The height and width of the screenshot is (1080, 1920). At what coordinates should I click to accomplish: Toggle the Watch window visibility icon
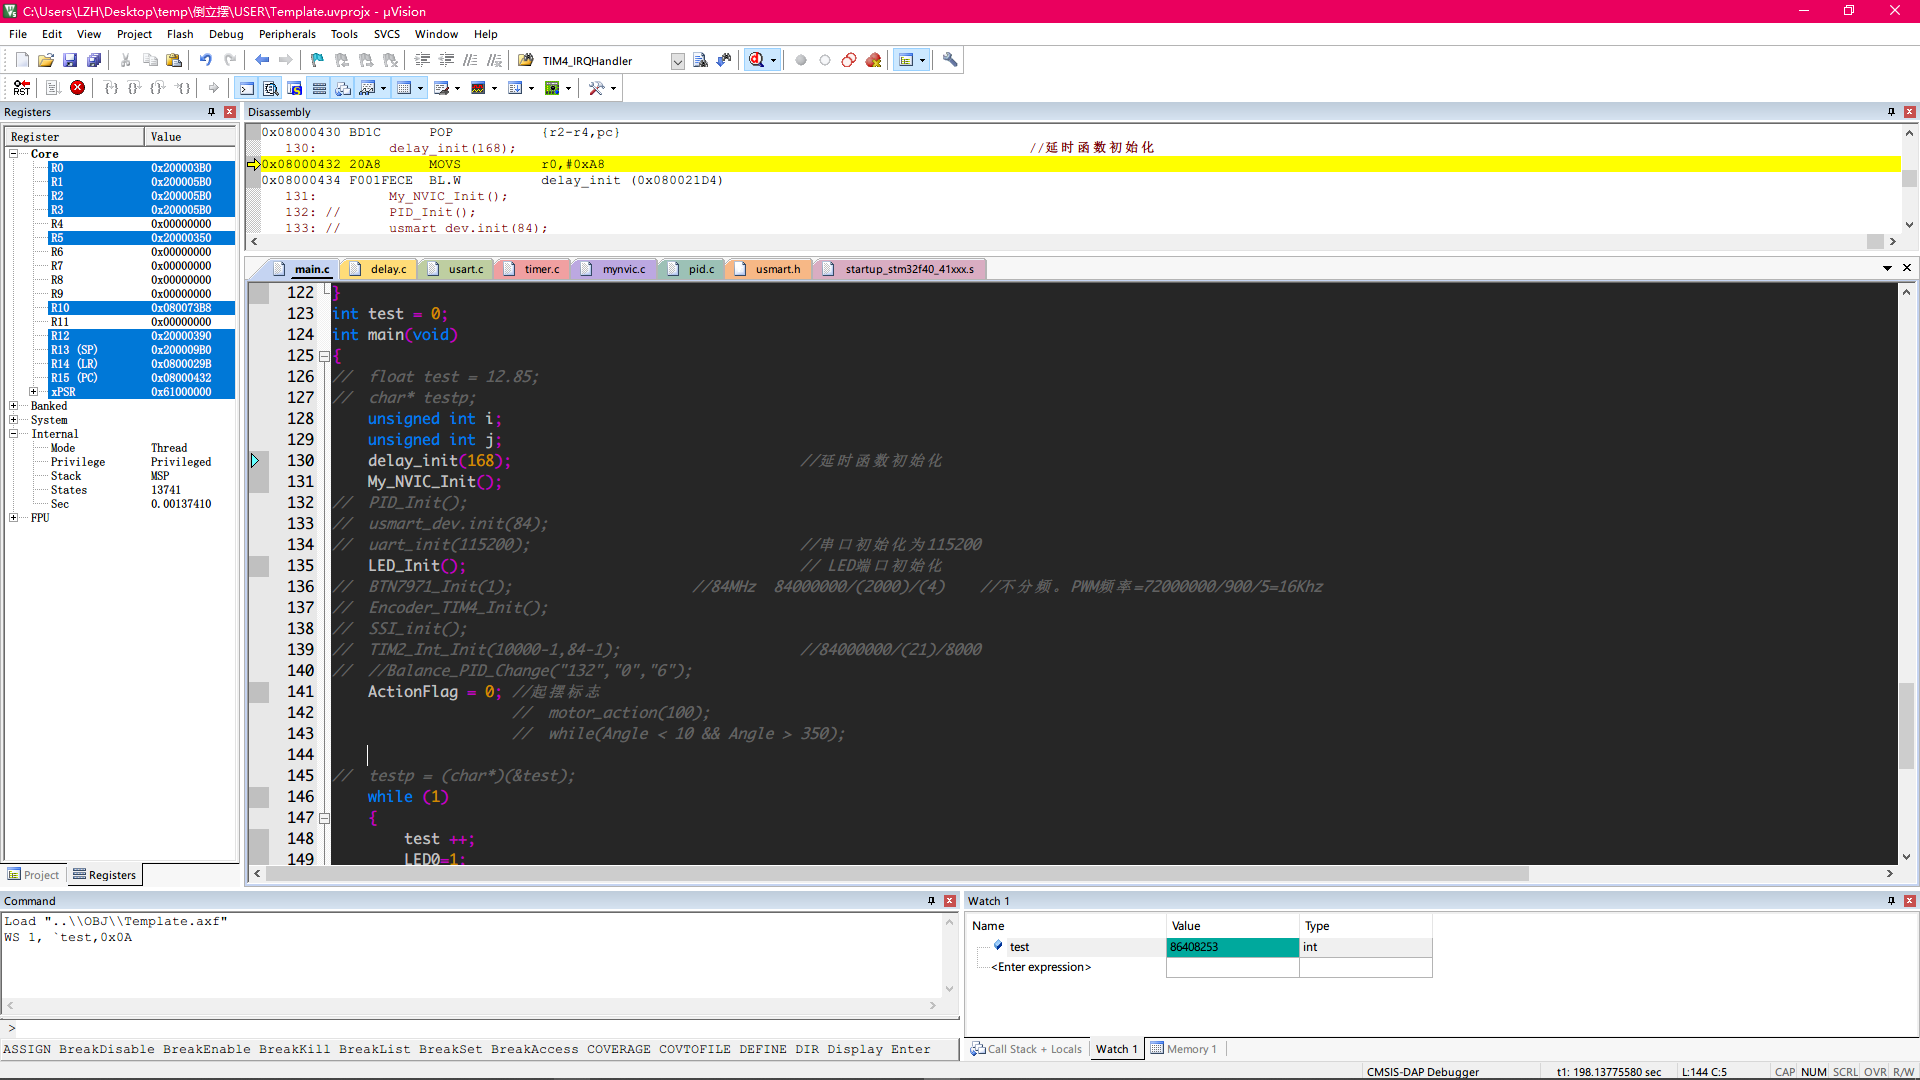368,88
